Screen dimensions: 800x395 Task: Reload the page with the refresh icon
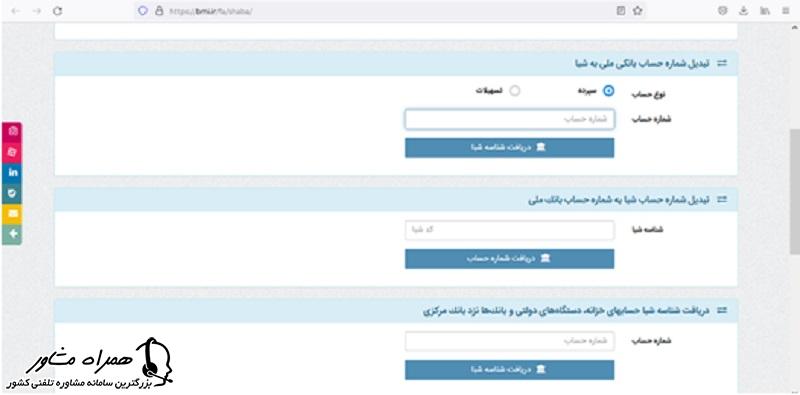[58, 11]
